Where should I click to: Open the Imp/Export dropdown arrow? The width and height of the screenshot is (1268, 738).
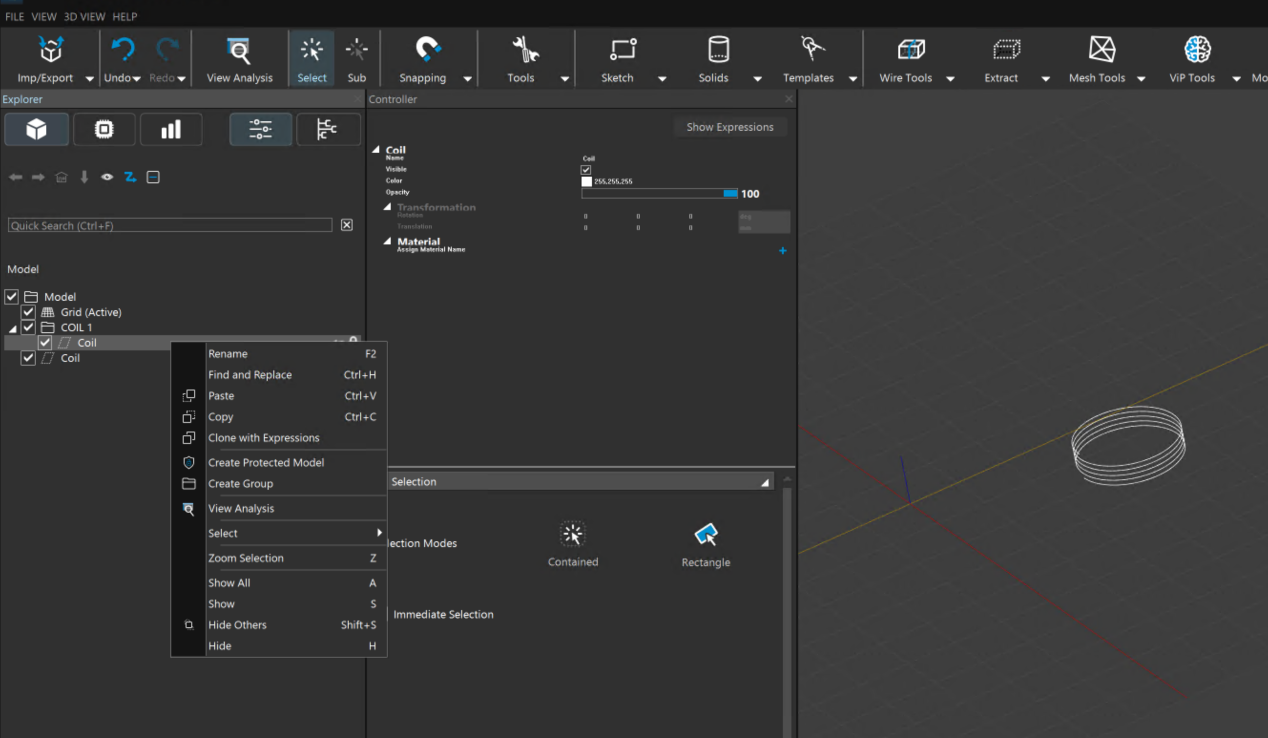(89, 79)
